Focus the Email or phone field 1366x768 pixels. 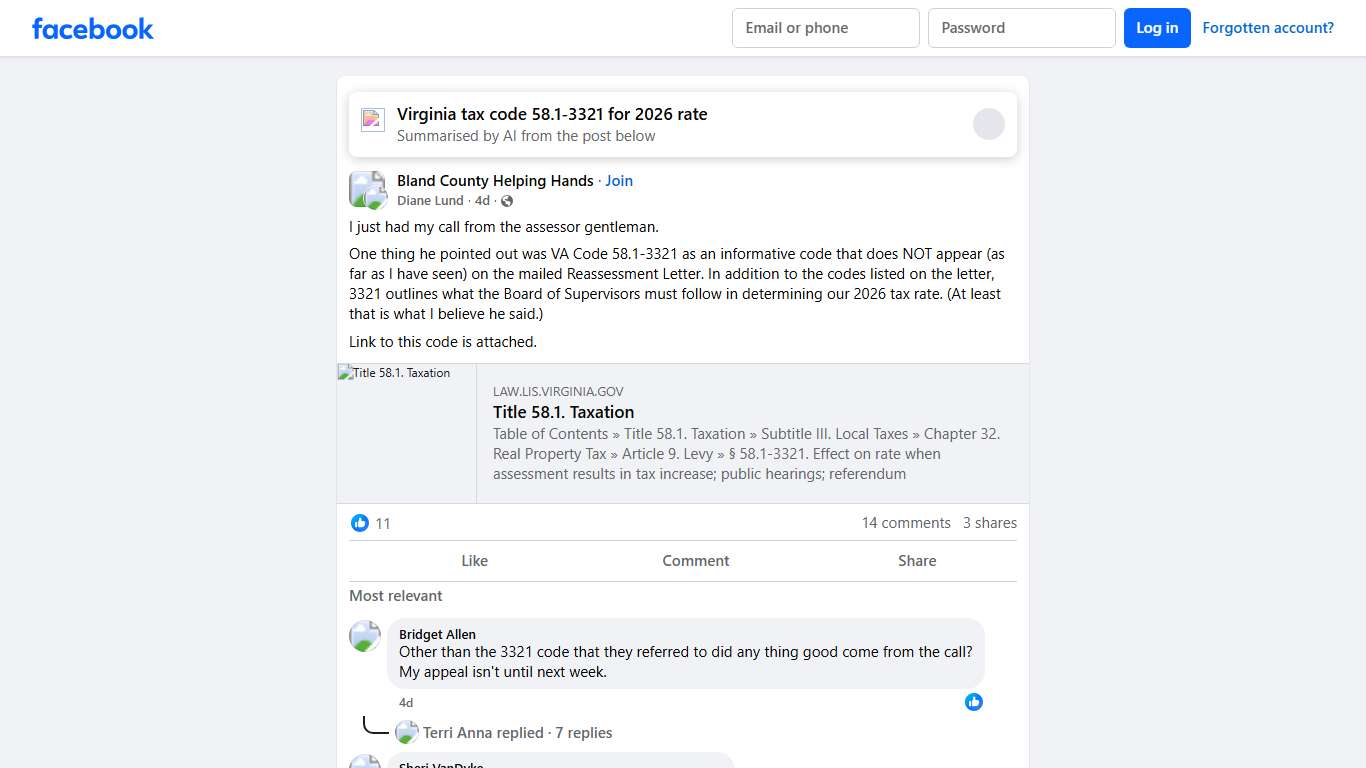point(825,28)
